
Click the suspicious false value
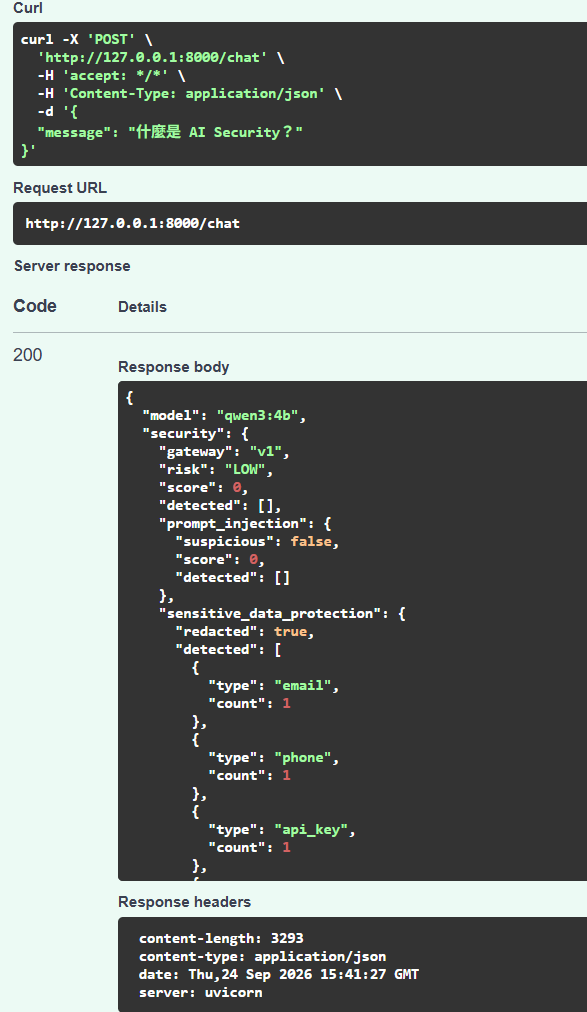coord(311,541)
